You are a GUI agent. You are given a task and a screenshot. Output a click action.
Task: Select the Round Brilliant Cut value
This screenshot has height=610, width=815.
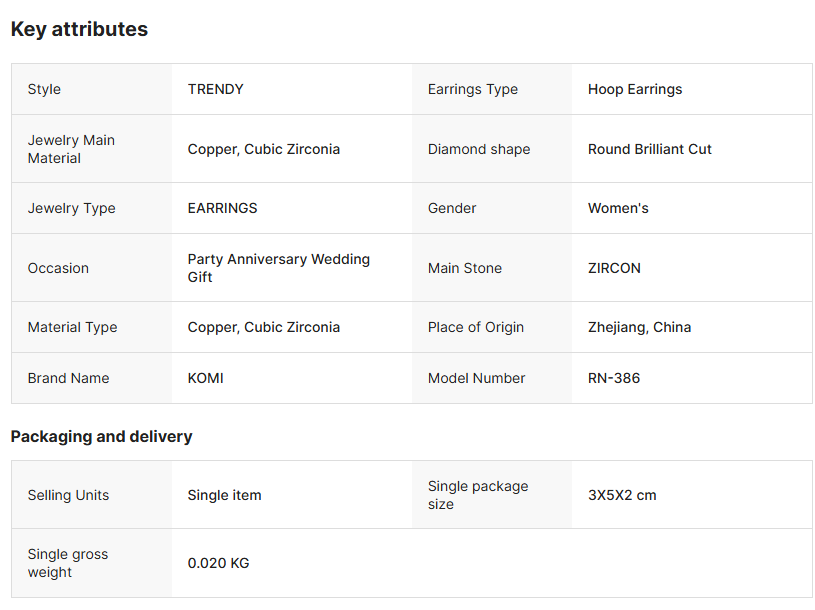(x=650, y=149)
